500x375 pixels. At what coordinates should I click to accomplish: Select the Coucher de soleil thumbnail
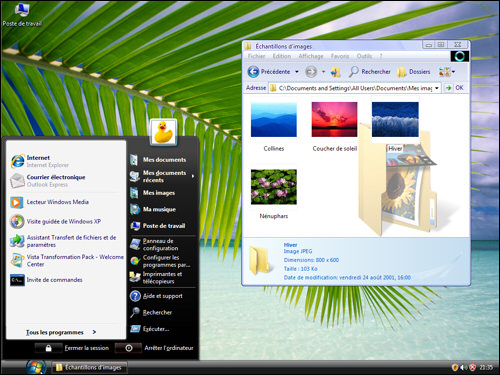tap(334, 119)
